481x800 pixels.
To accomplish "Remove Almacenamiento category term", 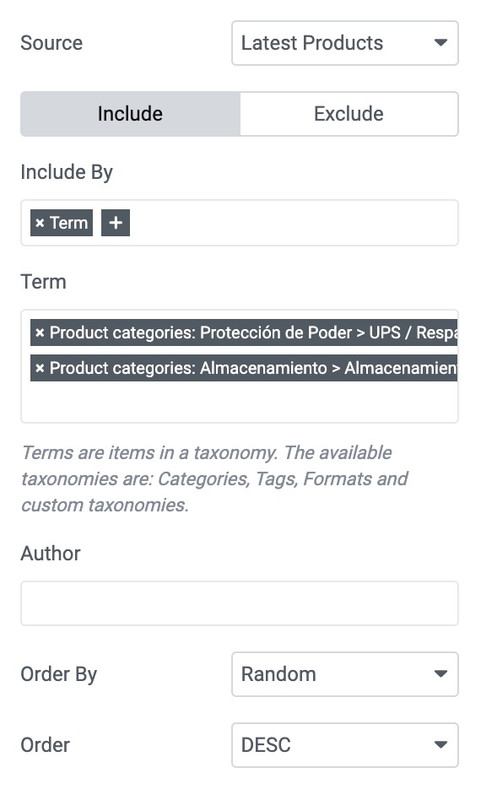I will click(40, 368).
